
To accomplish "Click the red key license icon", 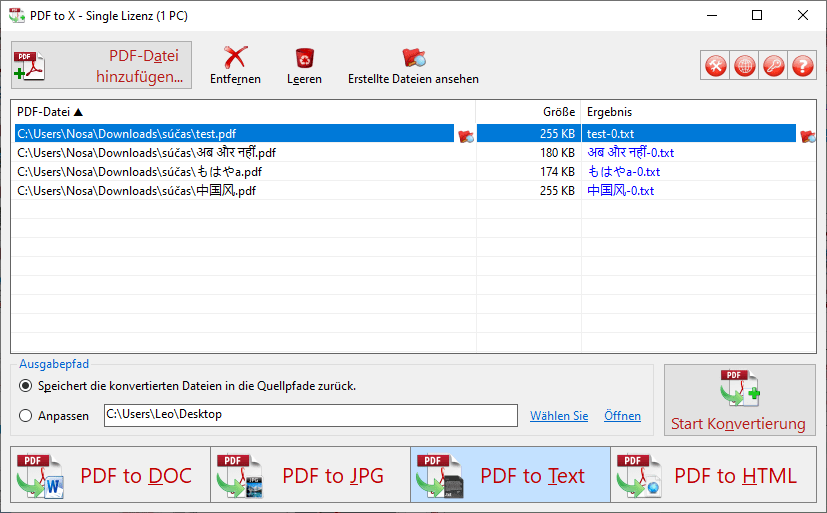I will 774,66.
